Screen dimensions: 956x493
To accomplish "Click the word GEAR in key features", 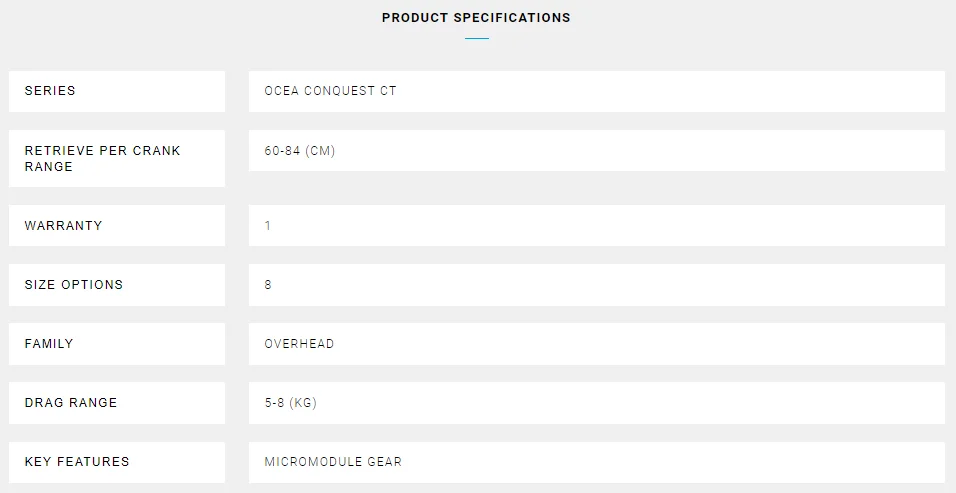I will (x=383, y=462).
